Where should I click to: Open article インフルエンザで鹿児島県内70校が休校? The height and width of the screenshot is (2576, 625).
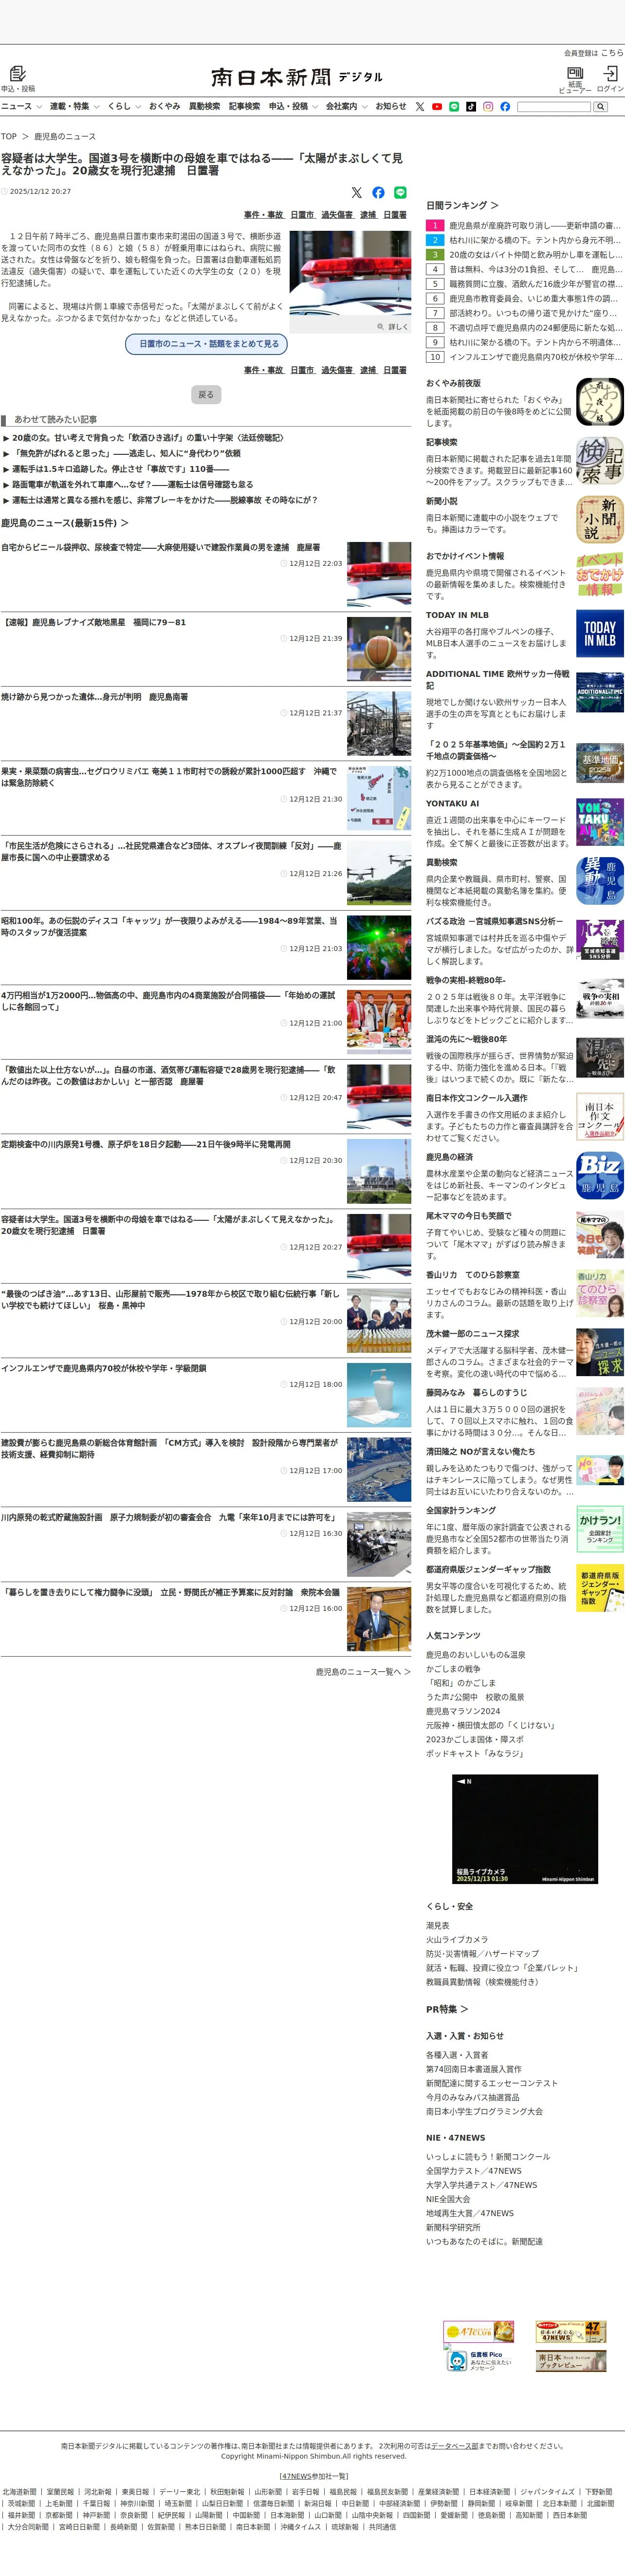pos(104,1368)
